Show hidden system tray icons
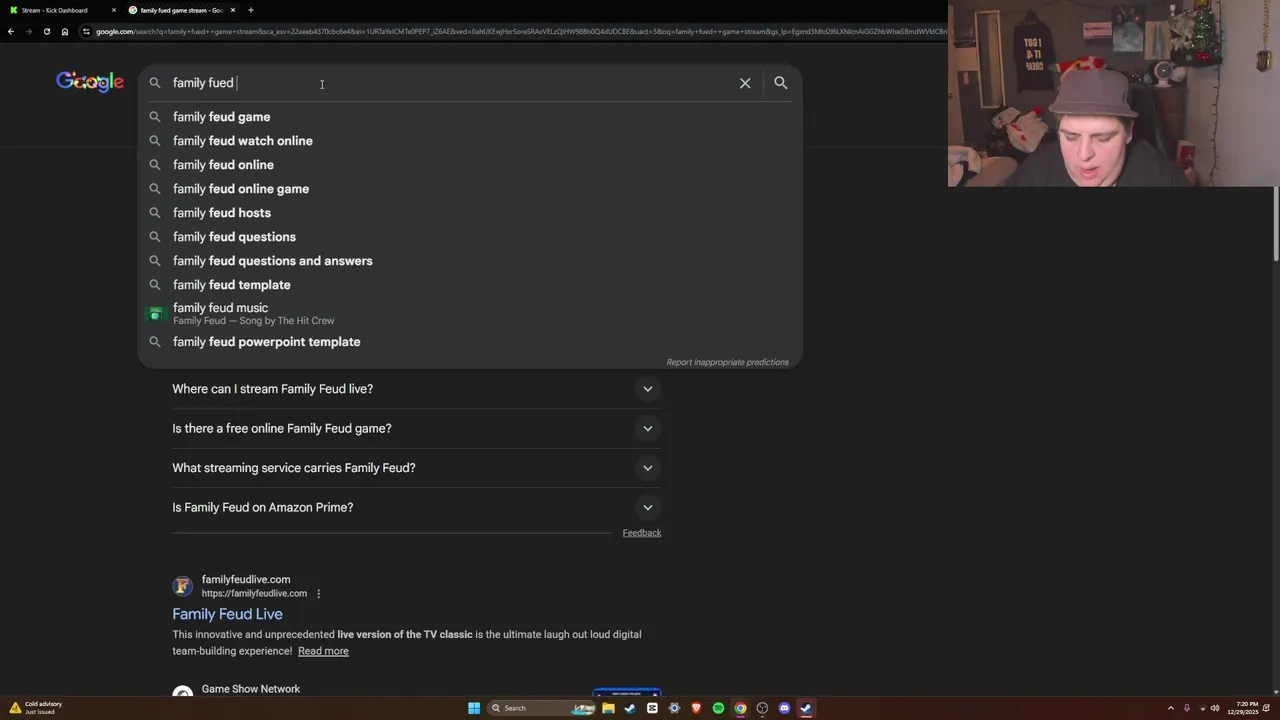 [1171, 708]
